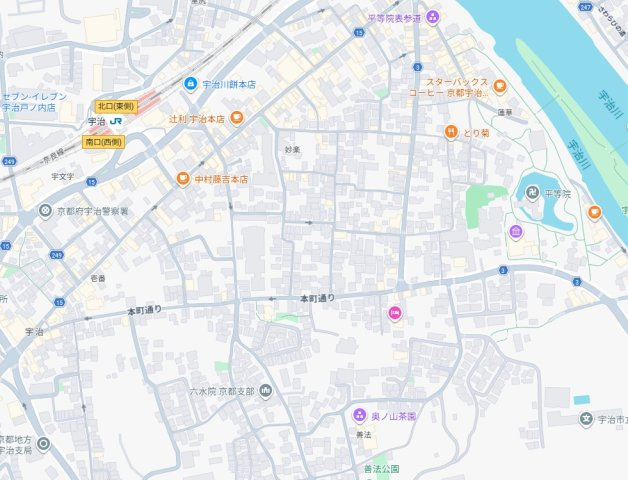Open the 中村藤吉本店 text label

pos(221,179)
